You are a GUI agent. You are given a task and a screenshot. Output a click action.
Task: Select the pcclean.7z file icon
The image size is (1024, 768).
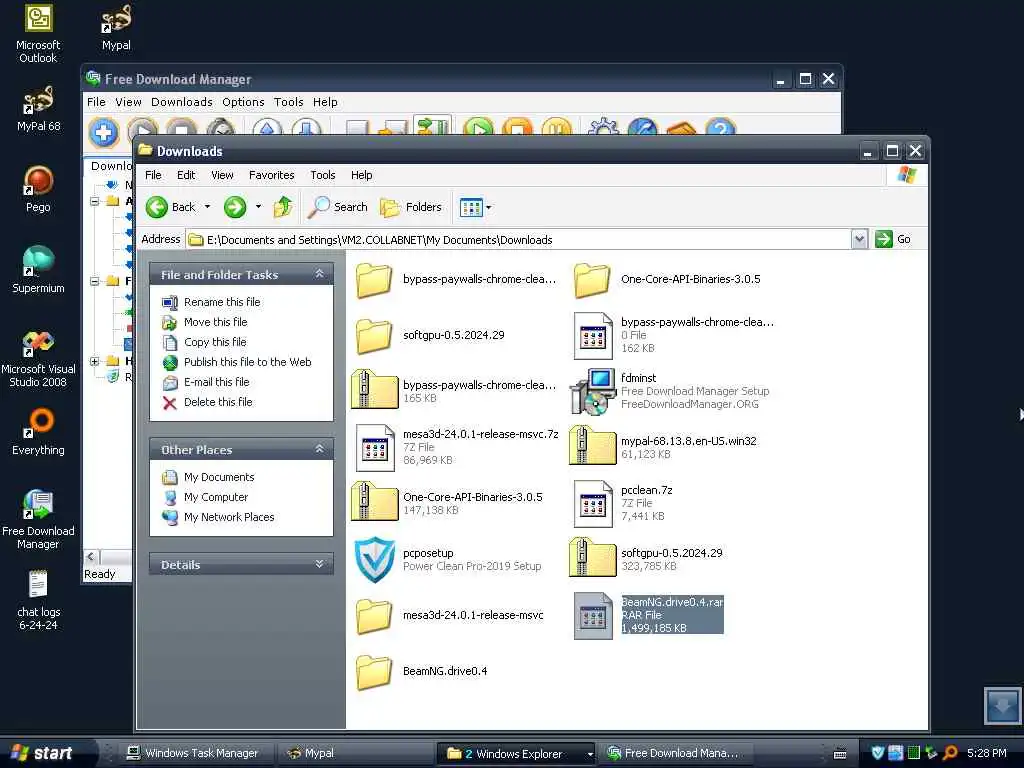[593, 504]
